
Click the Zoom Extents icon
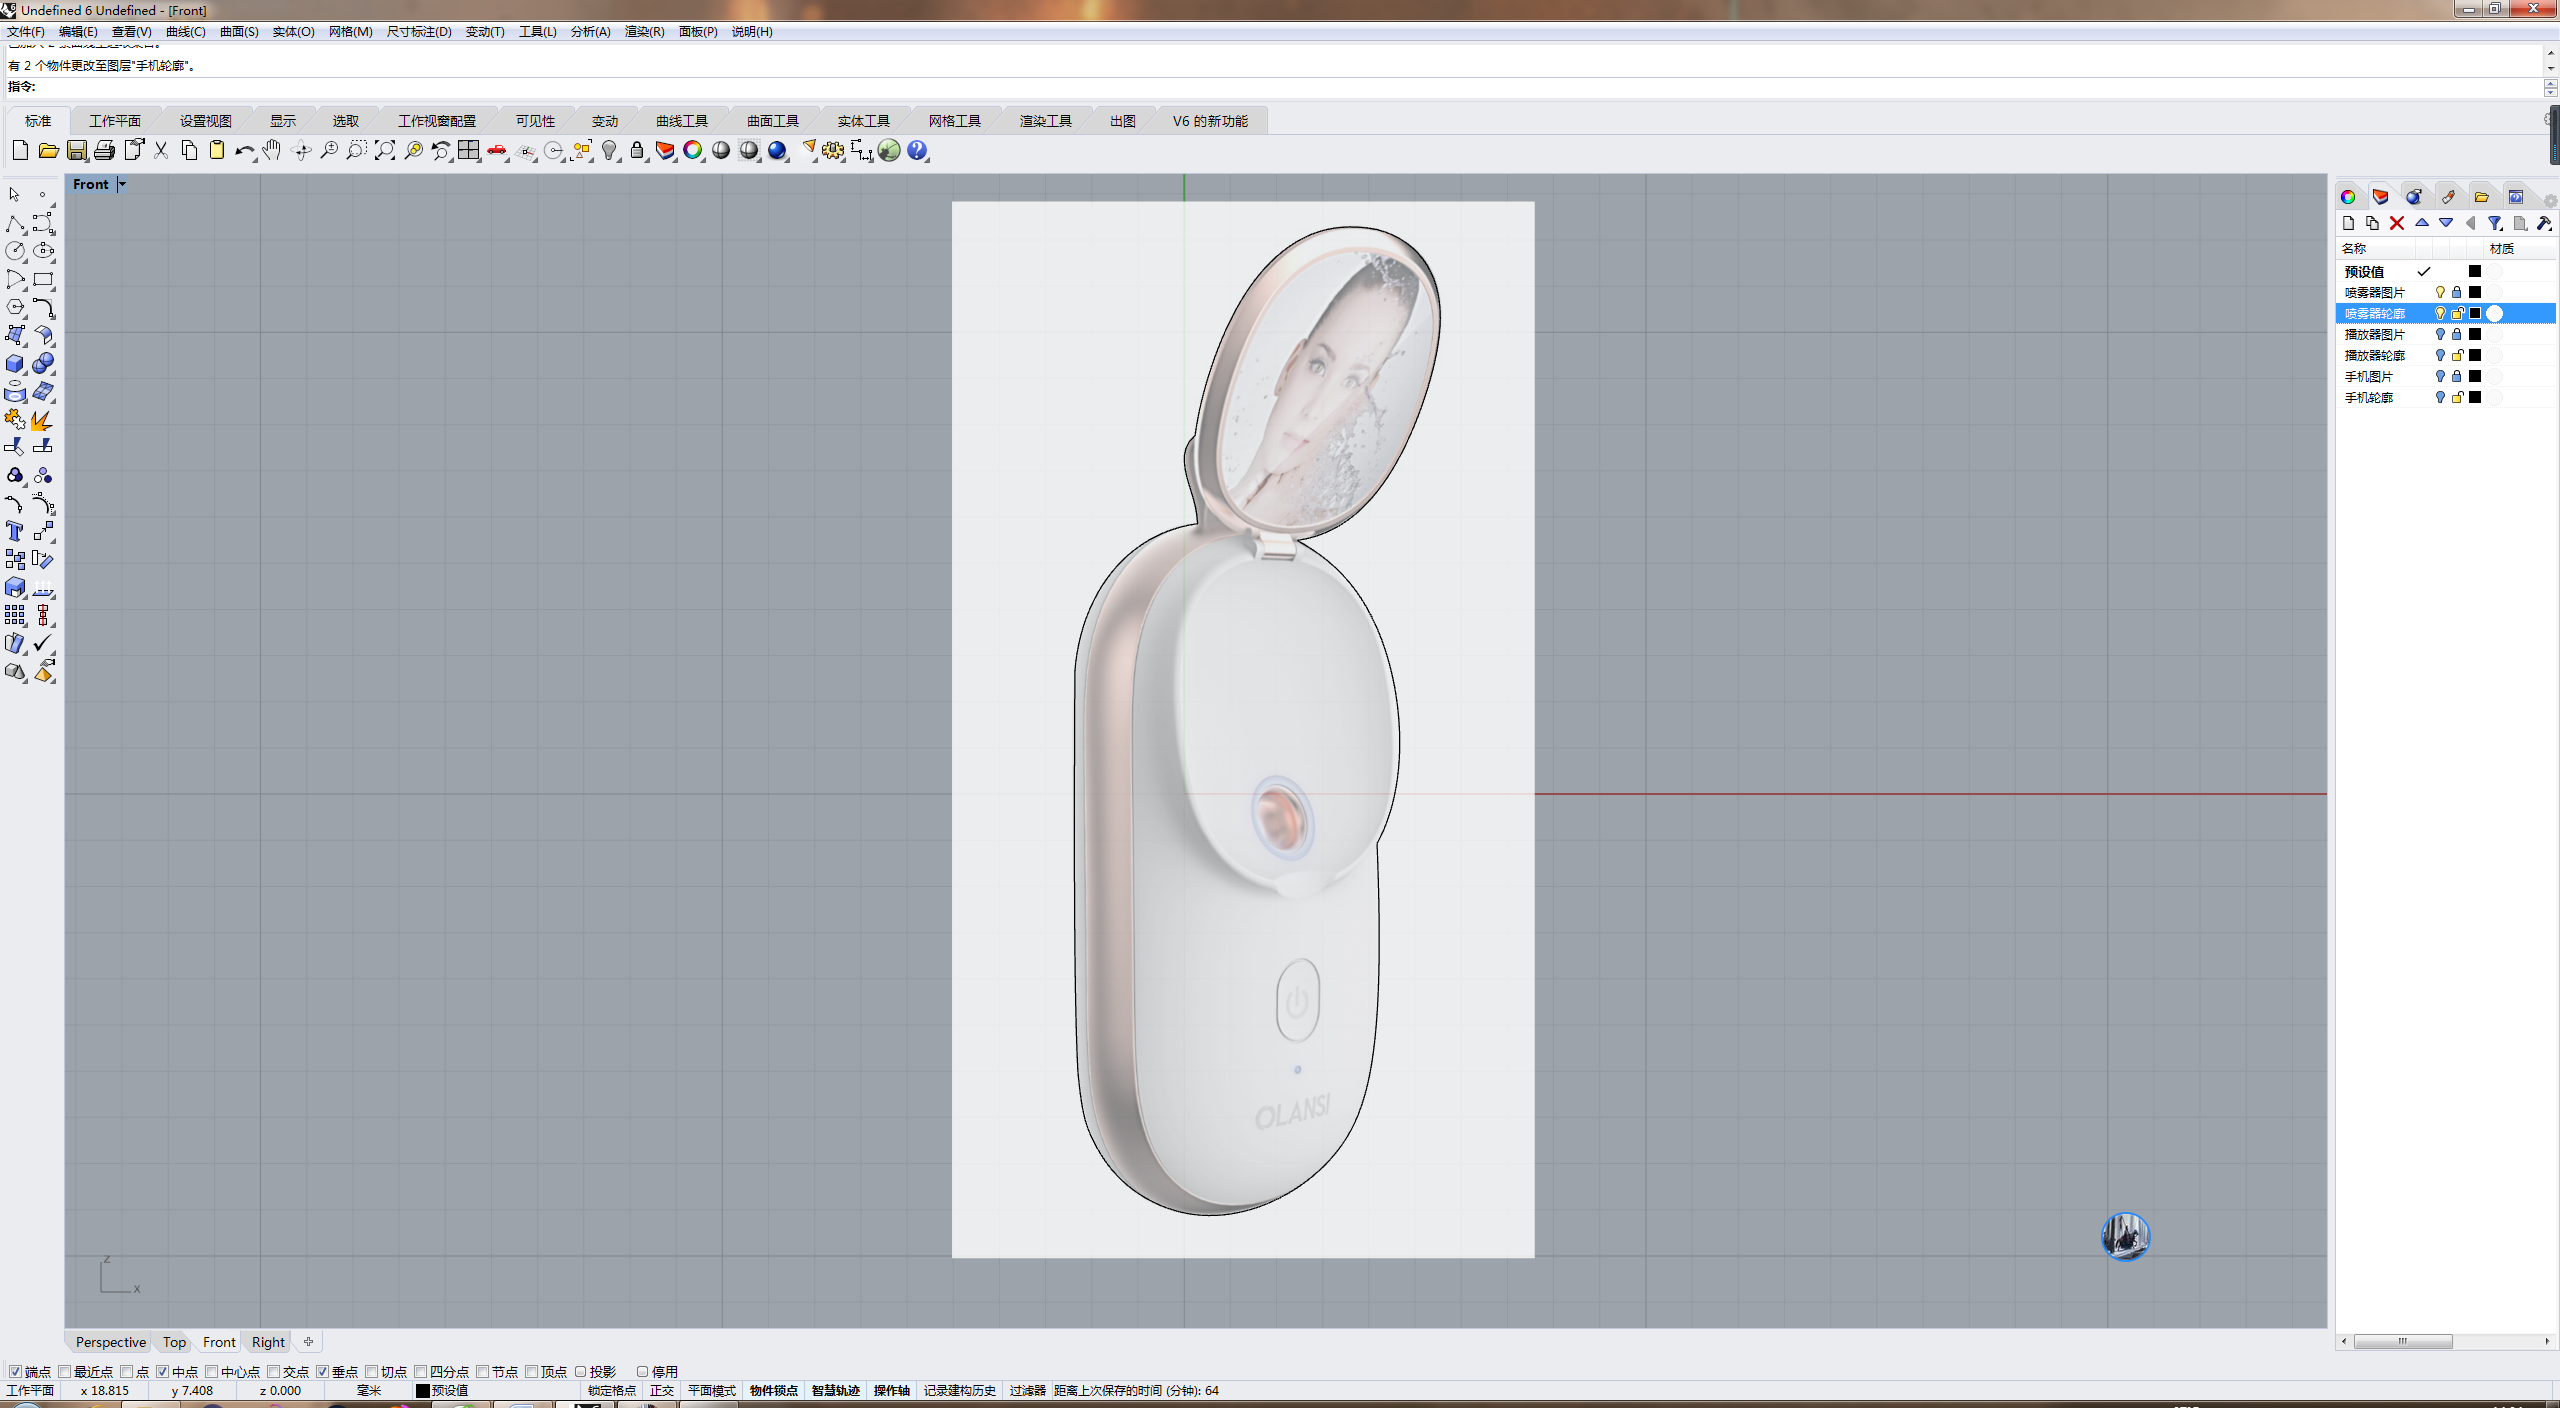(385, 151)
